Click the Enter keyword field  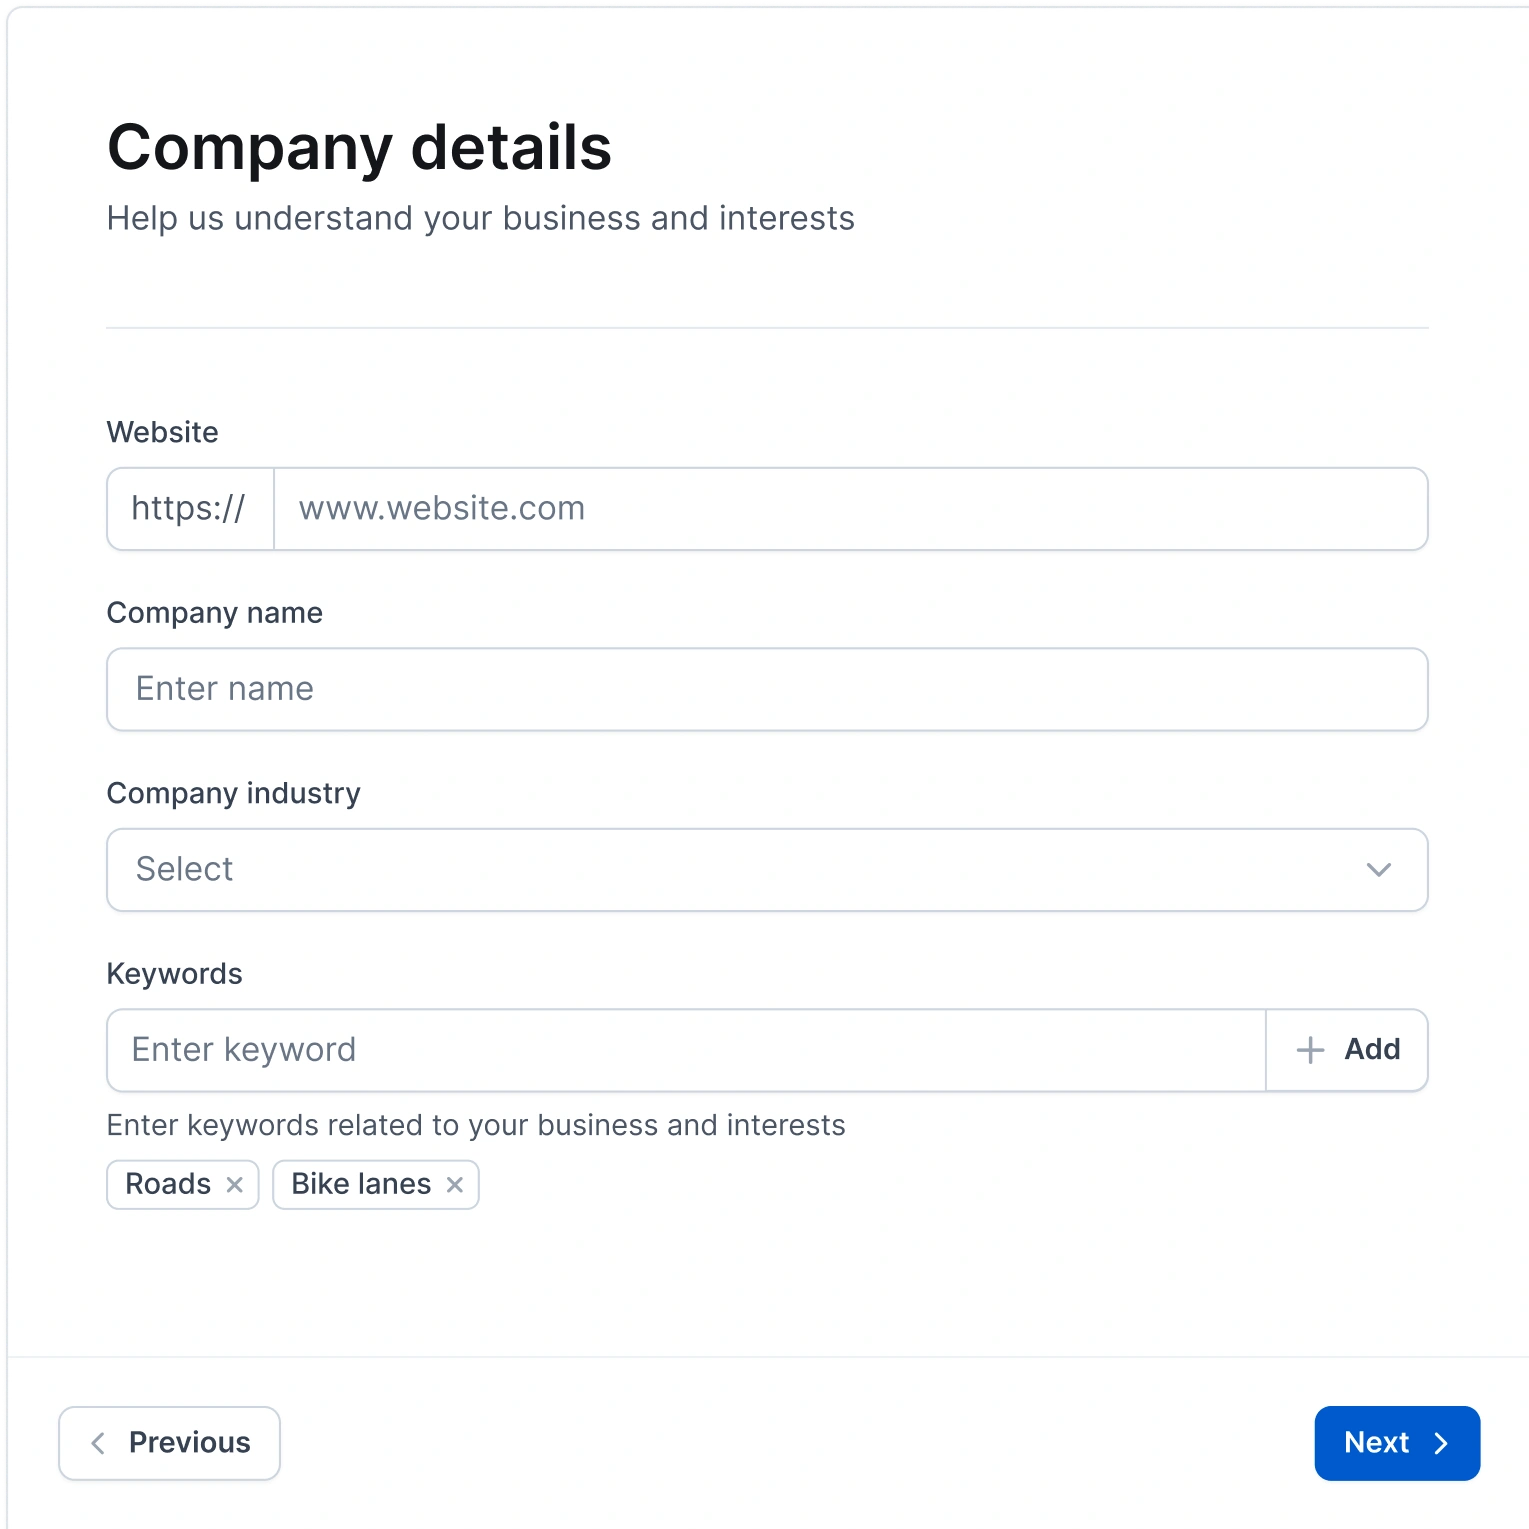point(685,1049)
